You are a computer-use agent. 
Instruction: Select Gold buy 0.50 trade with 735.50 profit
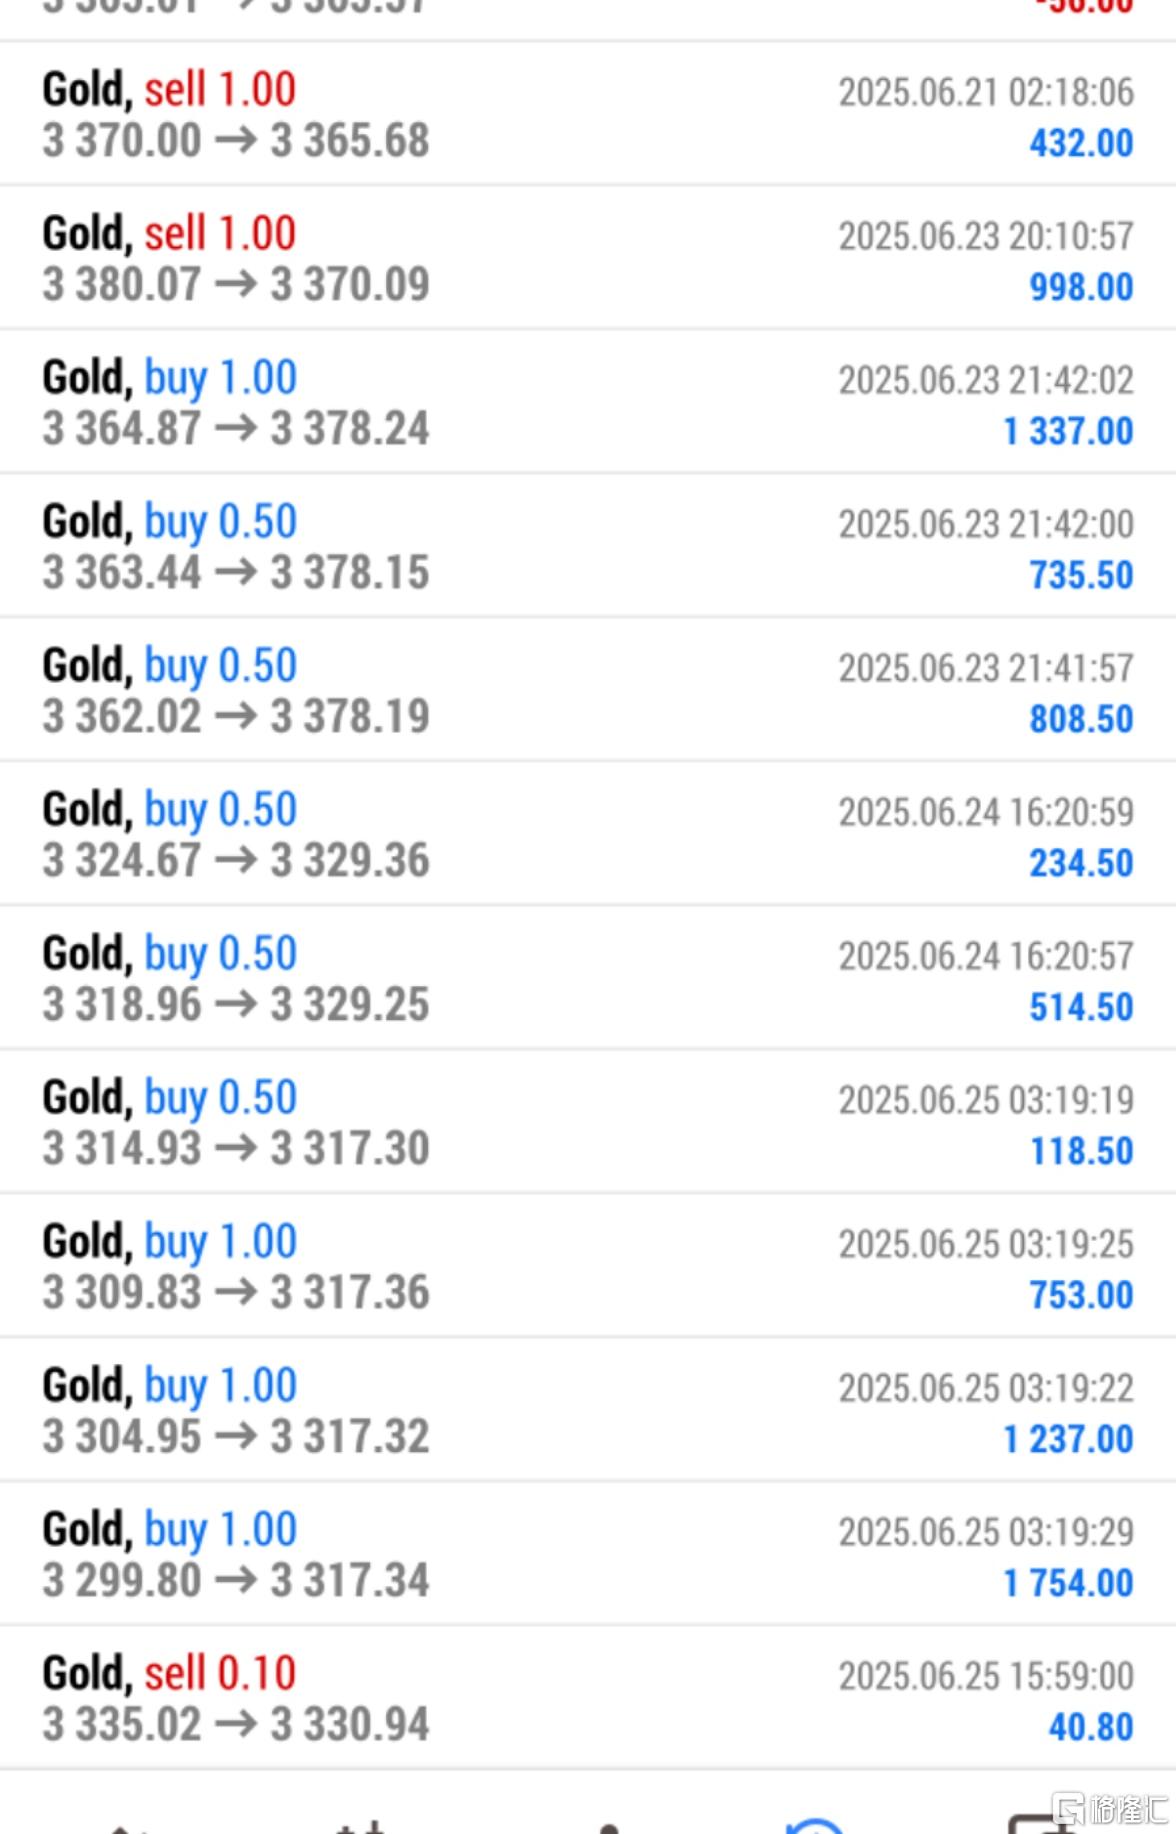(588, 546)
